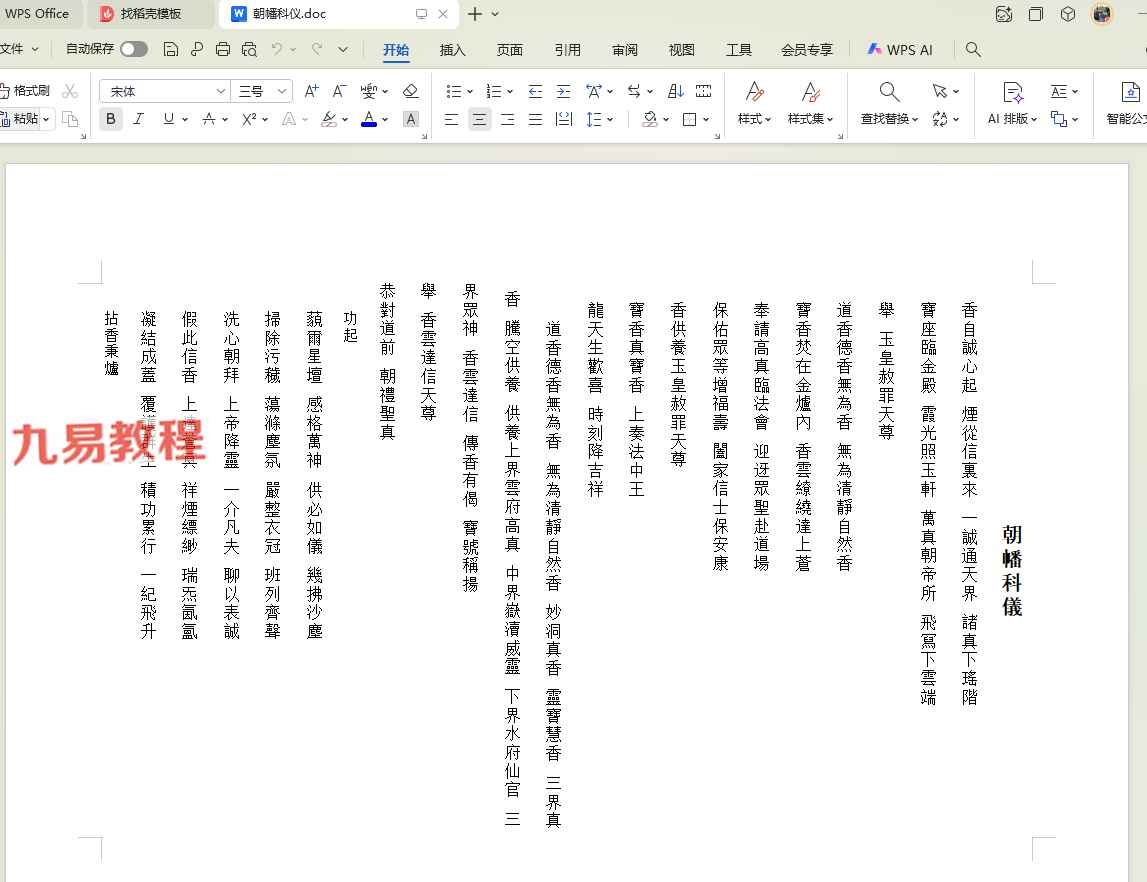Click the search magnifier next to WPS AI

click(973, 49)
